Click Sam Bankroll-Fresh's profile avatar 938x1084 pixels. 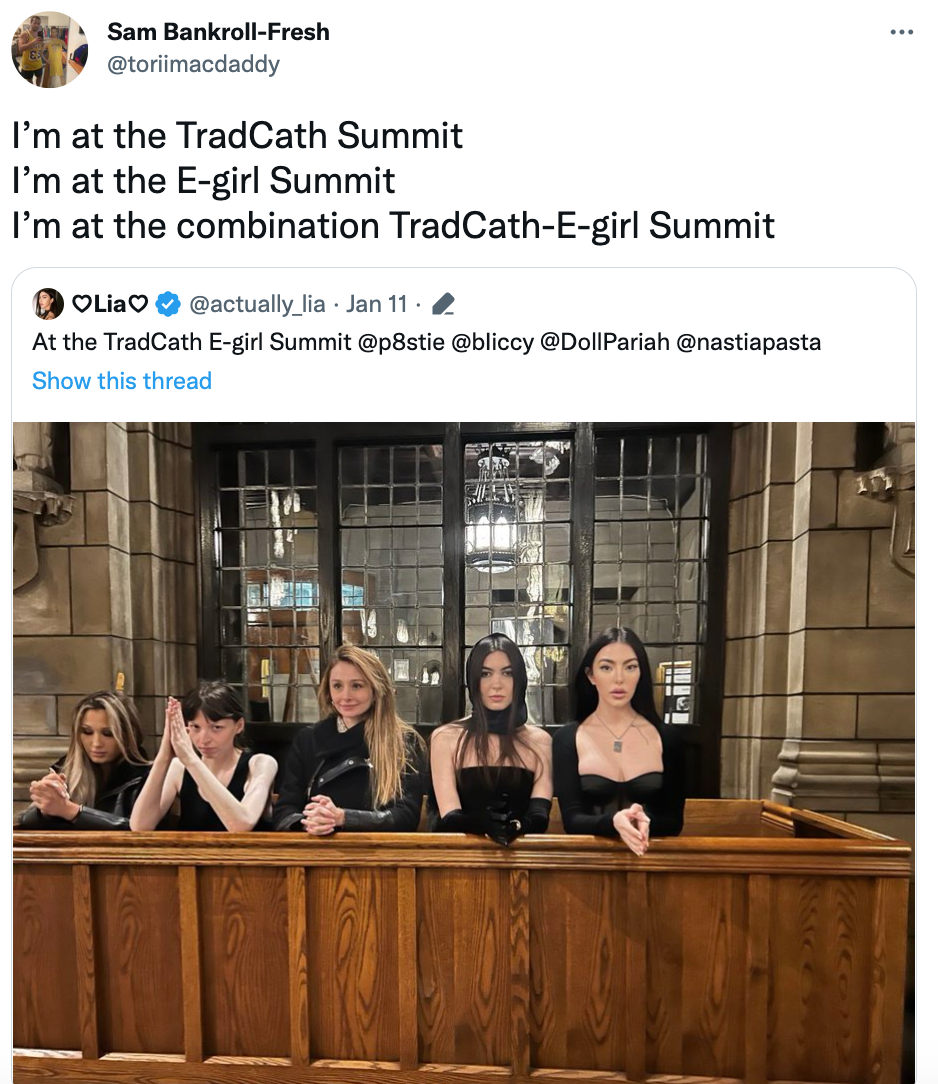coord(49,47)
